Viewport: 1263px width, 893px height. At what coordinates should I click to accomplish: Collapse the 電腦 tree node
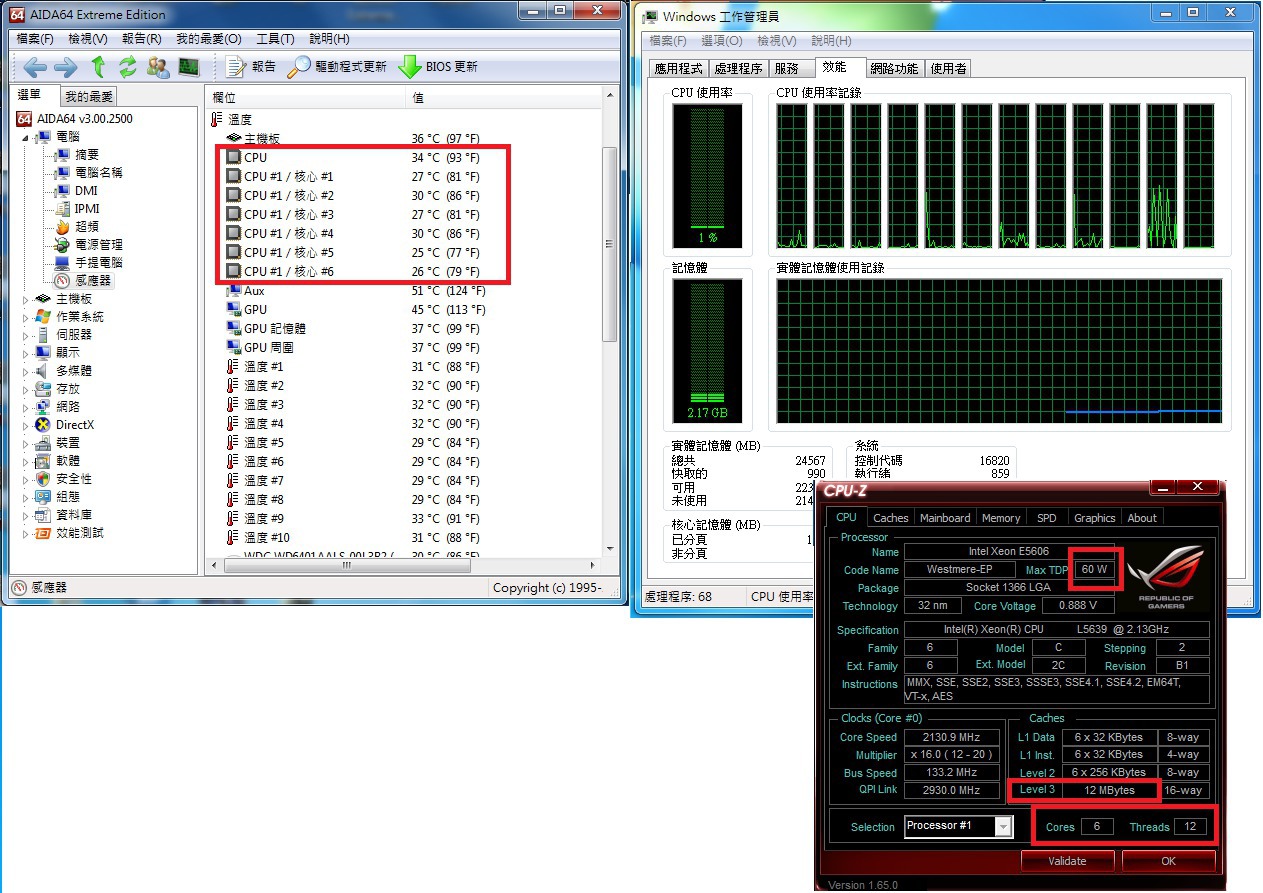[27, 137]
